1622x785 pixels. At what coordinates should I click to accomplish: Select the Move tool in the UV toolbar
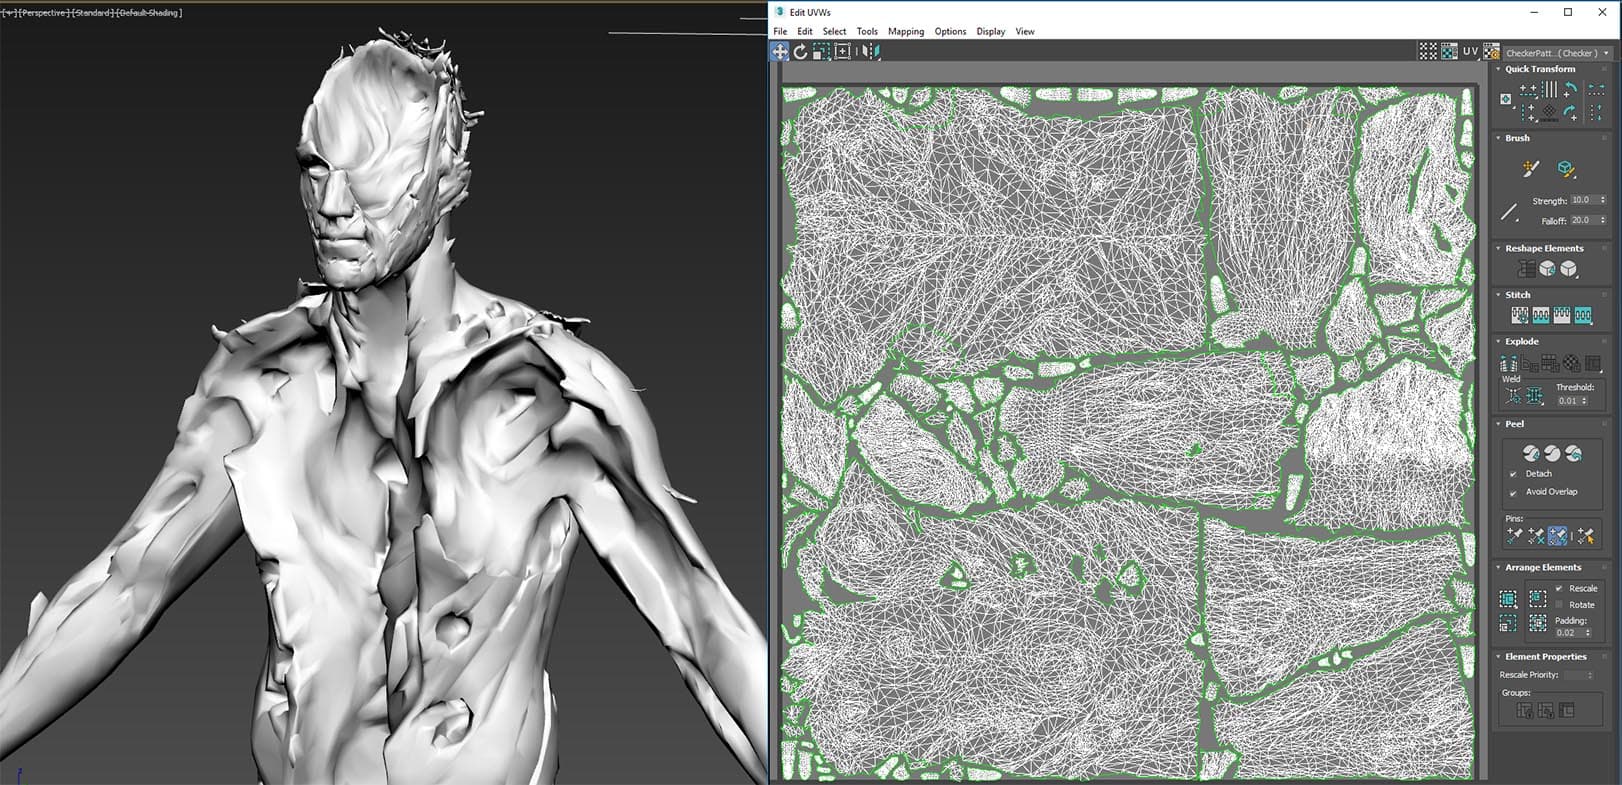pyautogui.click(x=779, y=52)
